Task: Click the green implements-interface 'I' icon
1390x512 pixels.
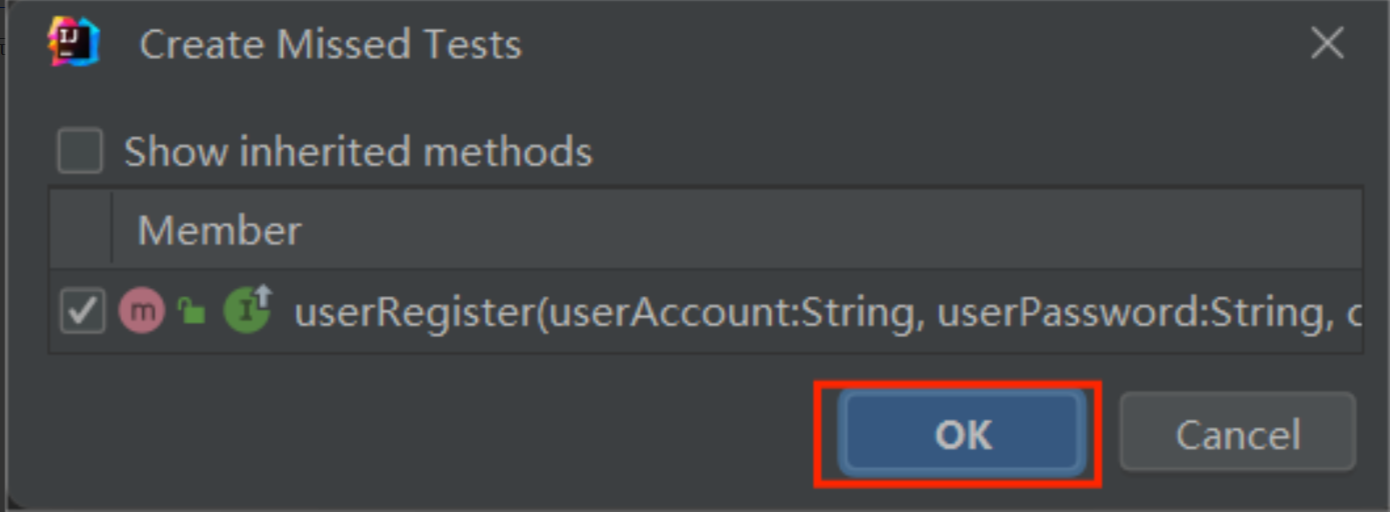Action: coord(246,310)
